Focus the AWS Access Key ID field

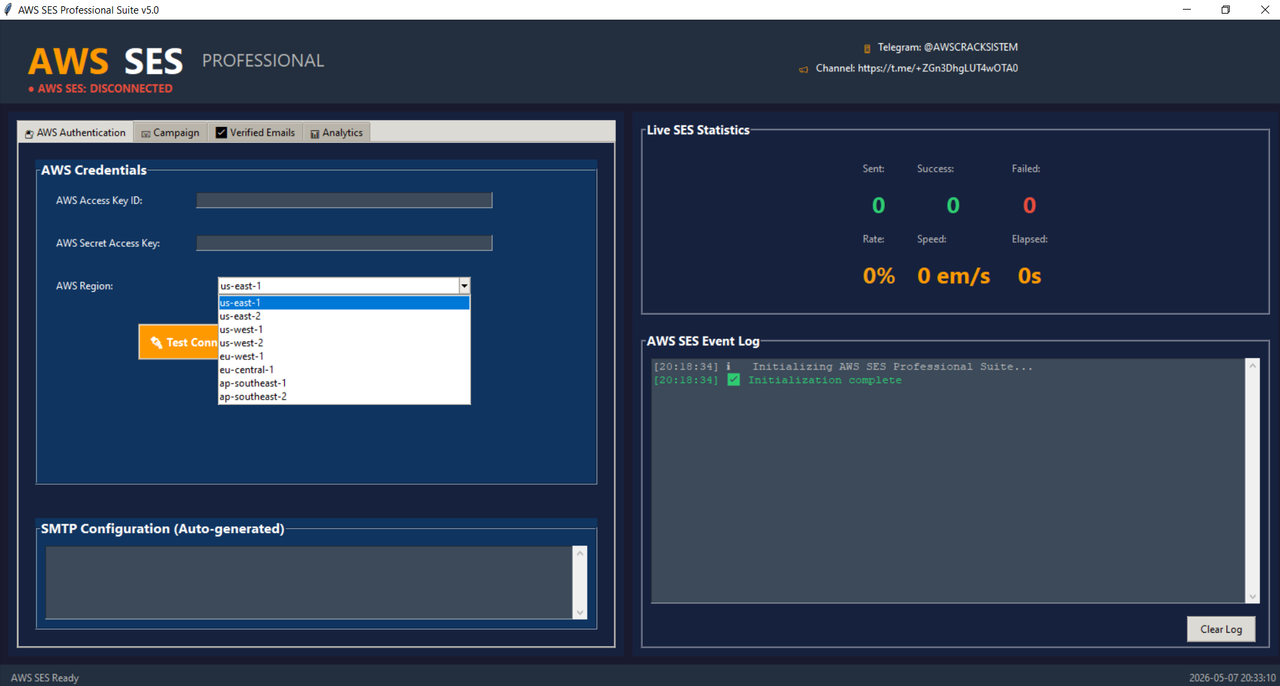point(344,201)
